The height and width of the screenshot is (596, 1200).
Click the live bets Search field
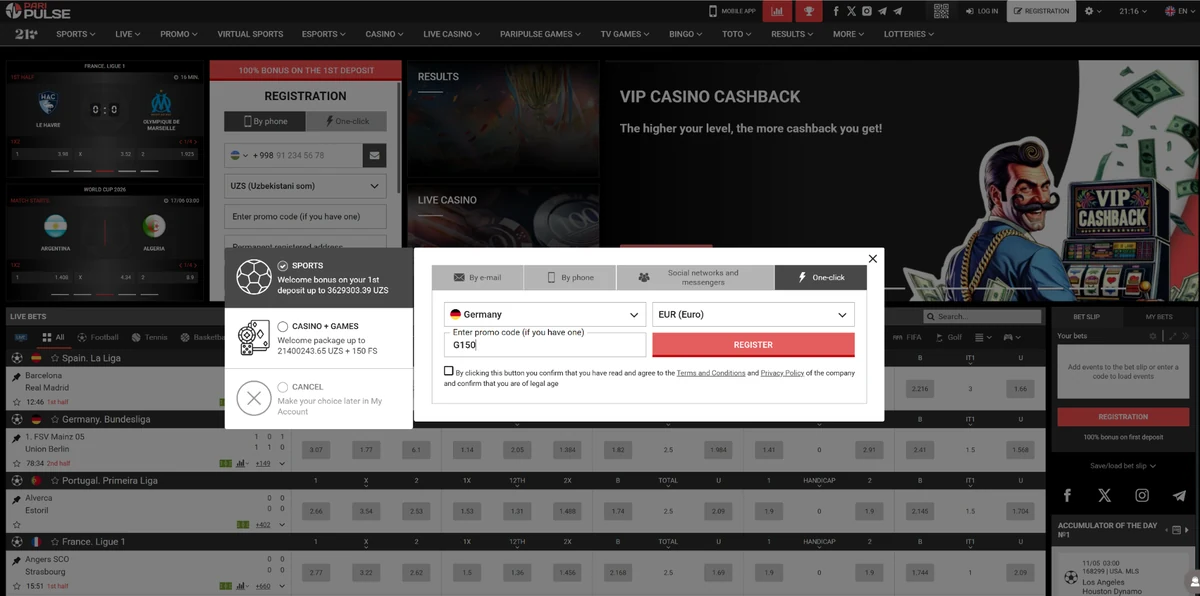[984, 316]
